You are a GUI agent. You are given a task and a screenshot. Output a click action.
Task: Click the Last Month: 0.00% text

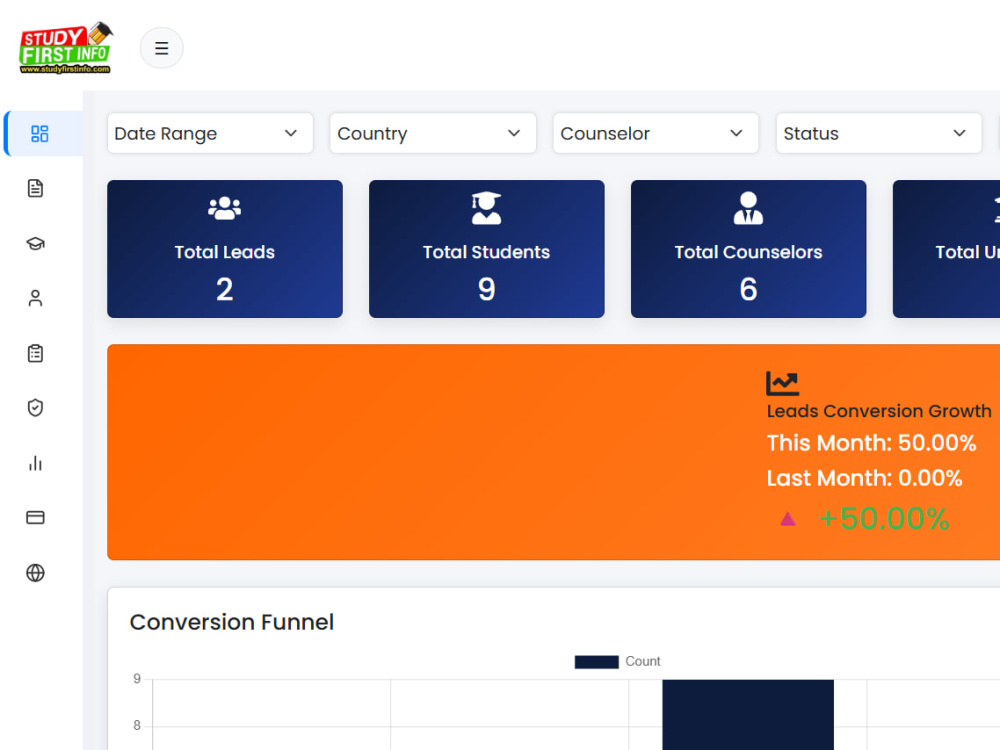pyautogui.click(x=864, y=478)
